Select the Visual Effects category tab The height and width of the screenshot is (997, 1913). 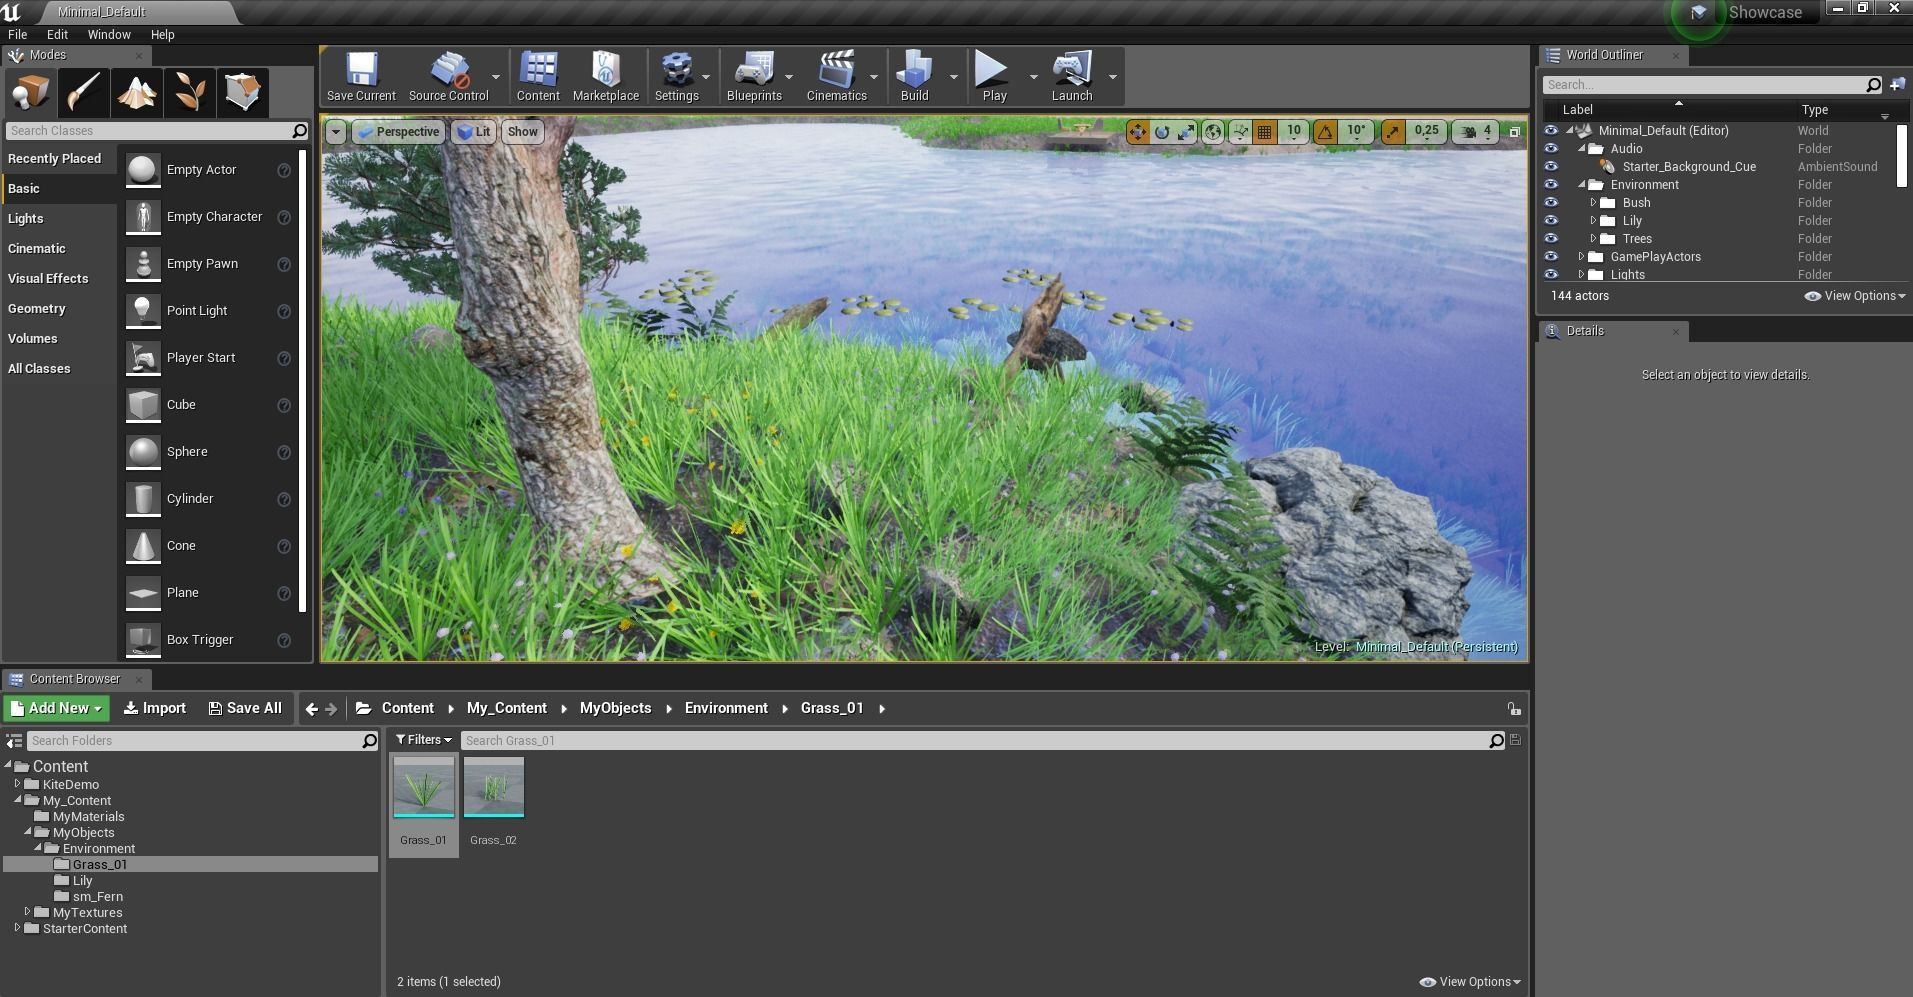(58, 279)
